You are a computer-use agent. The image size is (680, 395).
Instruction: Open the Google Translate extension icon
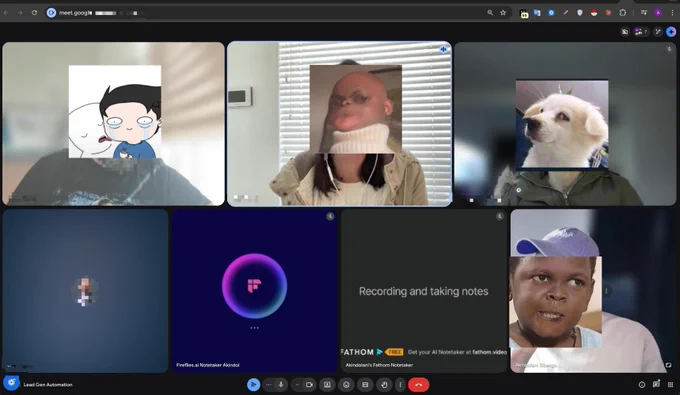[537, 13]
